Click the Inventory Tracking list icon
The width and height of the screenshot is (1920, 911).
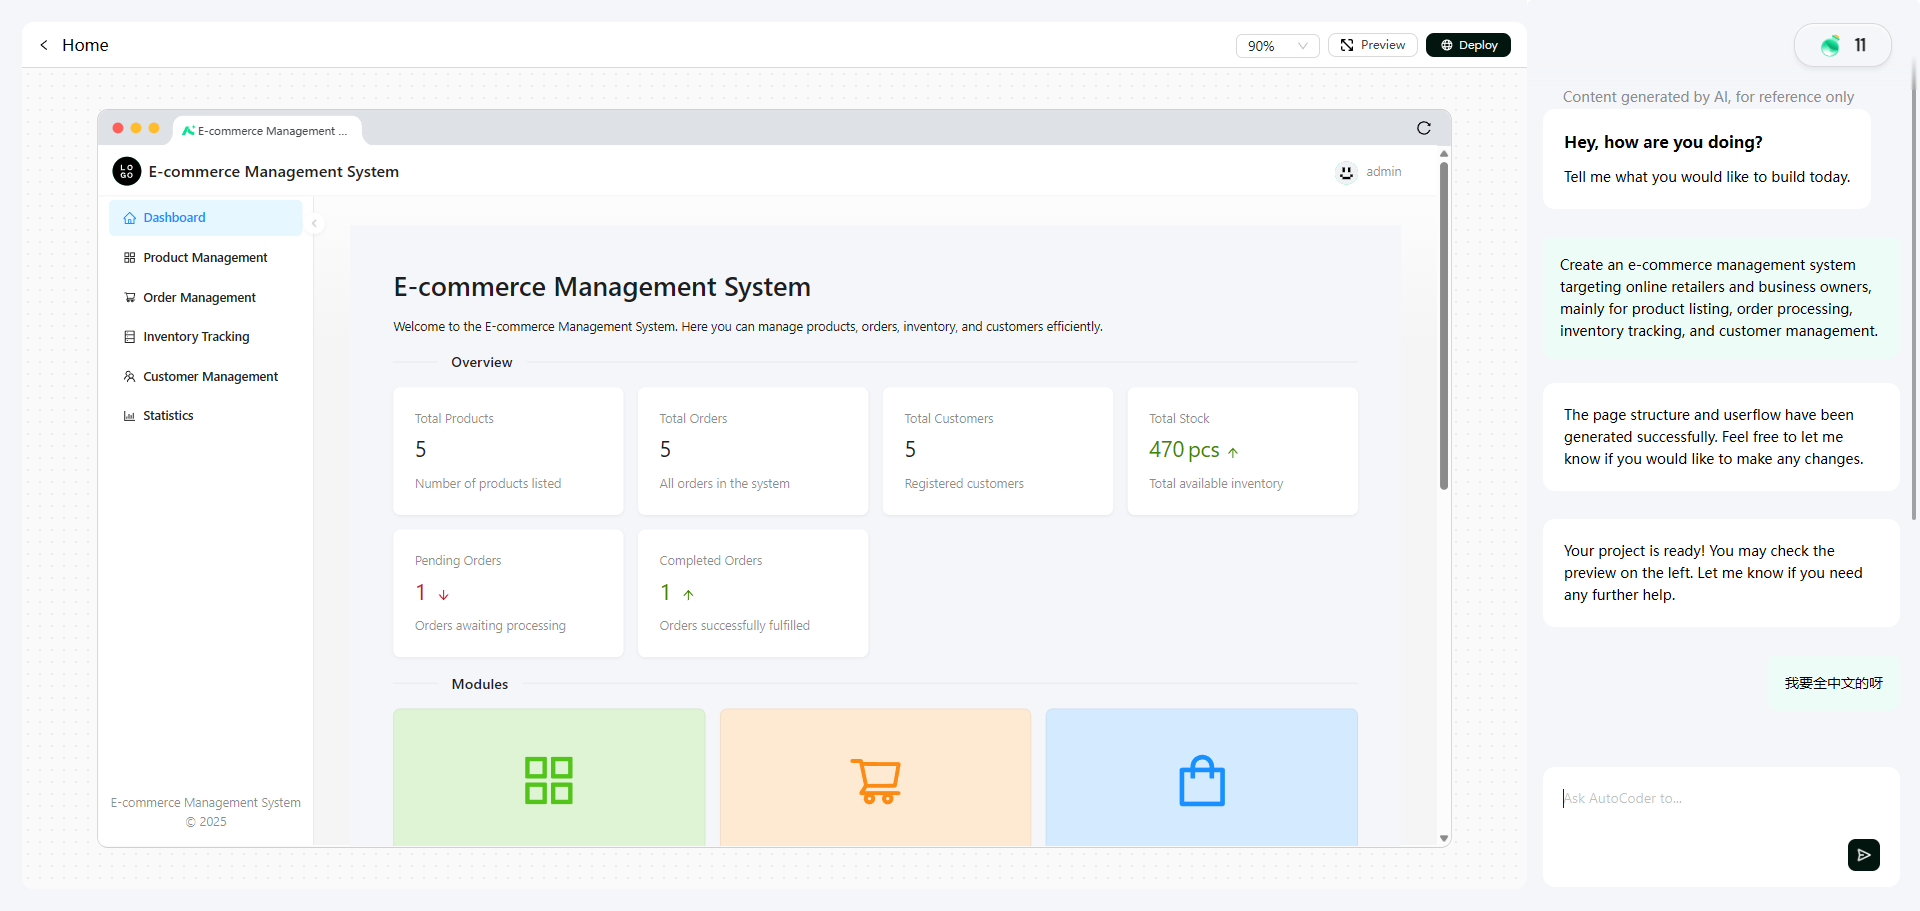(x=129, y=337)
